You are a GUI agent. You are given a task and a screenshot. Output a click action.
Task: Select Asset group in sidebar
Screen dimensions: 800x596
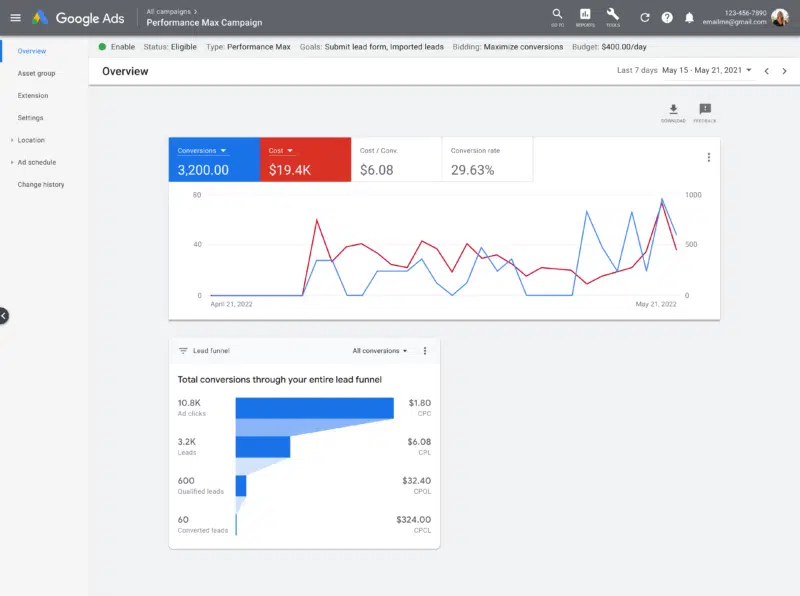pos(36,73)
